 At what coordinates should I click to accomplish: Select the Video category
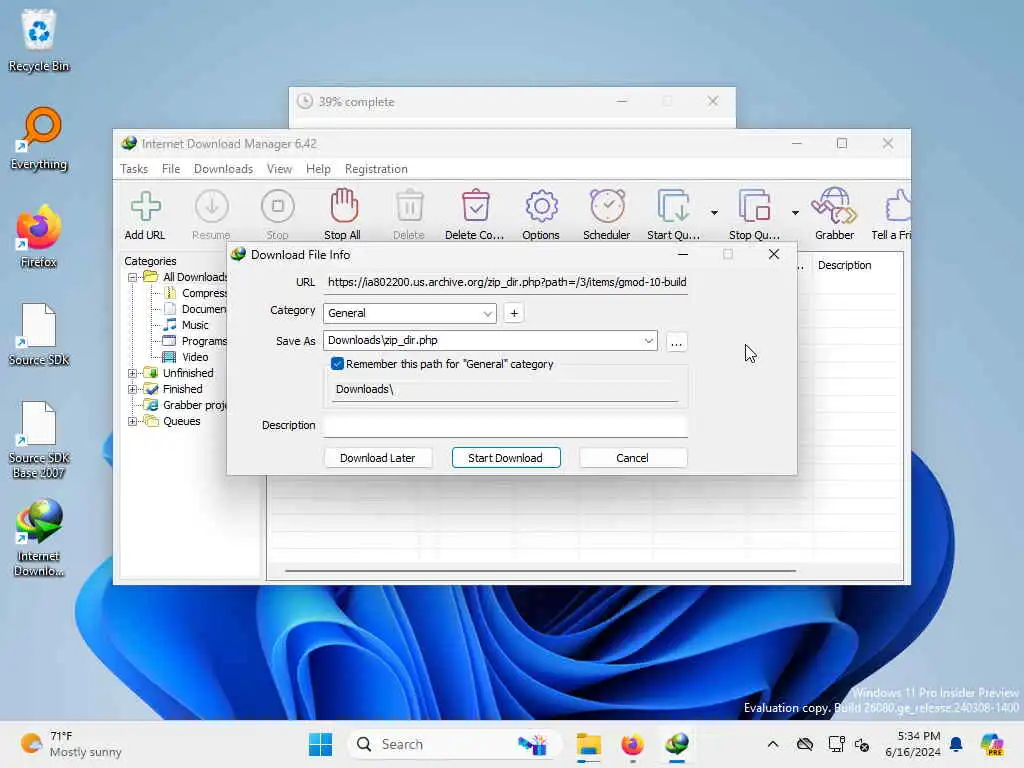pyautogui.click(x=195, y=357)
